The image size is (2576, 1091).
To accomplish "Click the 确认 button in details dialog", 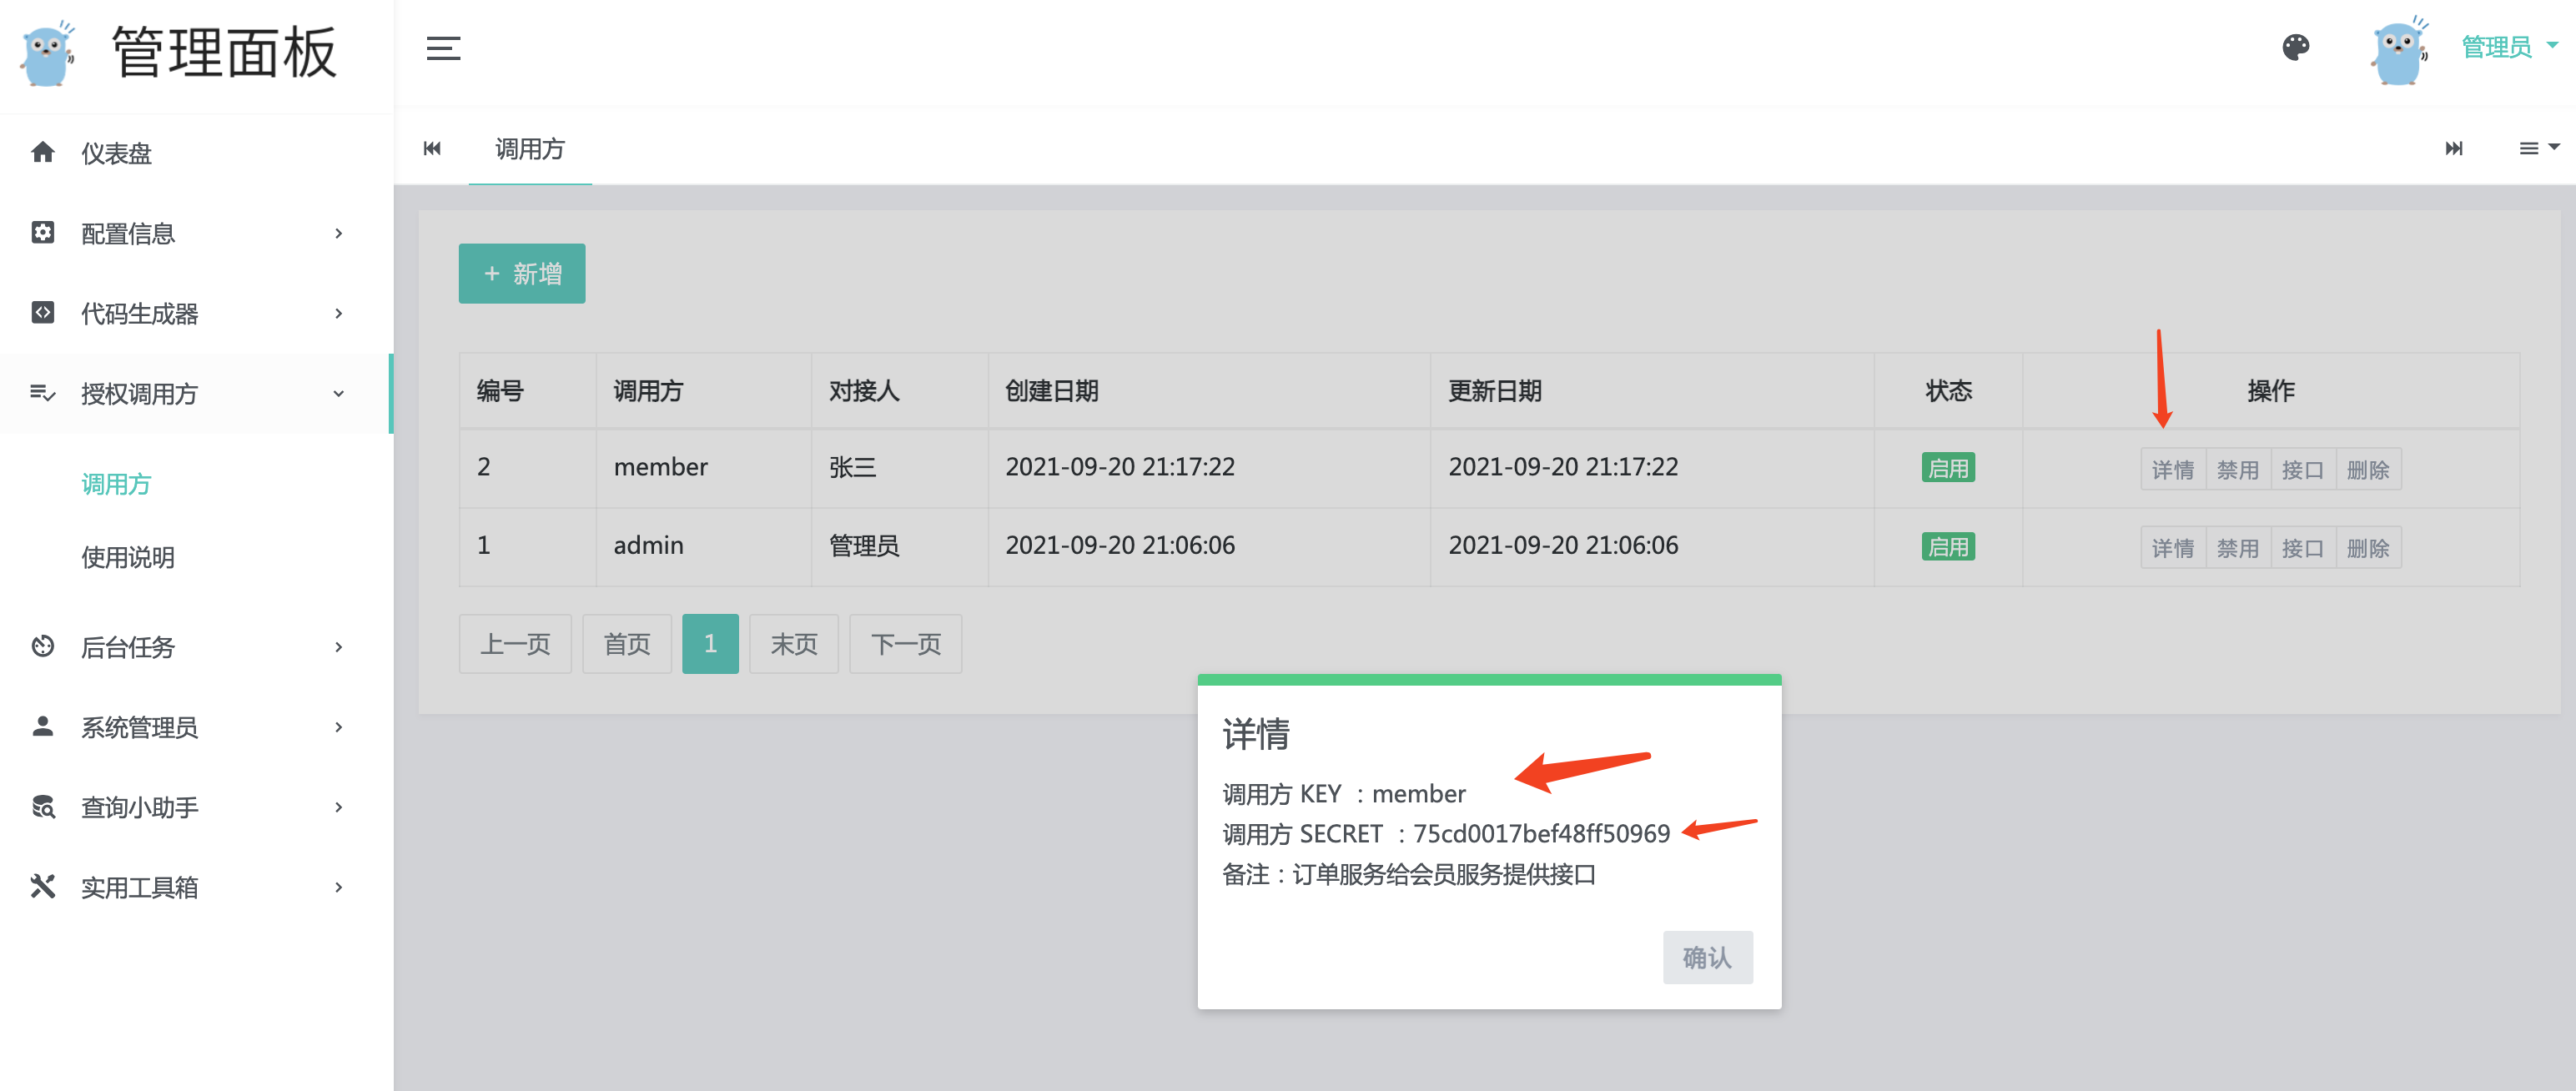I will pos(1706,957).
